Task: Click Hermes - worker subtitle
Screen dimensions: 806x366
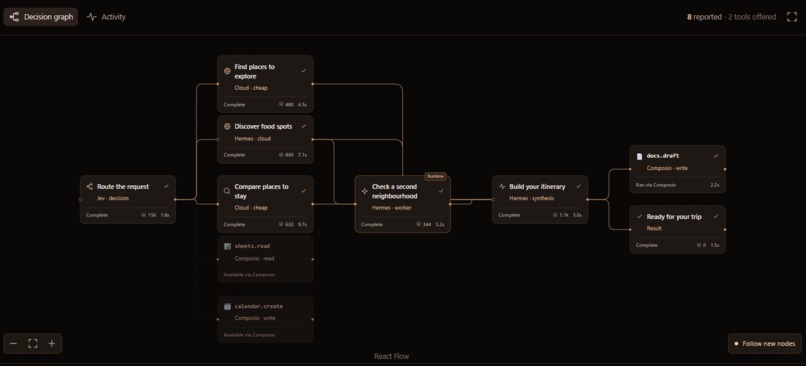Action: click(392, 208)
